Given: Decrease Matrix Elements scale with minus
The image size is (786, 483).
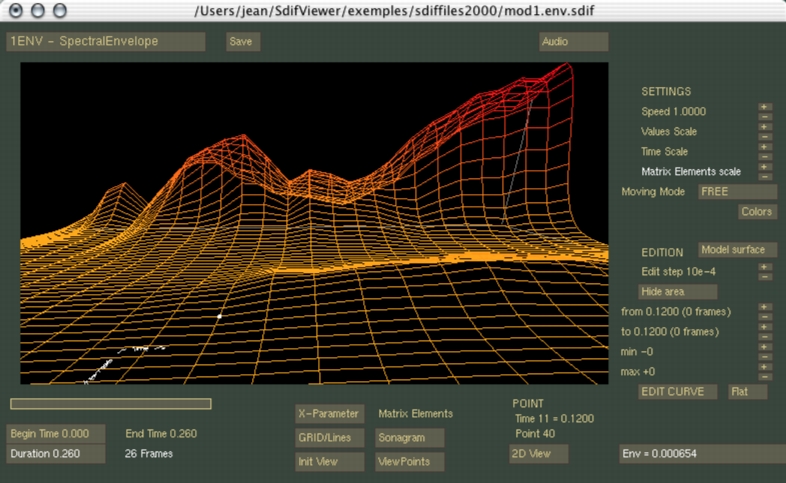Looking at the screenshot, I should tap(764, 175).
